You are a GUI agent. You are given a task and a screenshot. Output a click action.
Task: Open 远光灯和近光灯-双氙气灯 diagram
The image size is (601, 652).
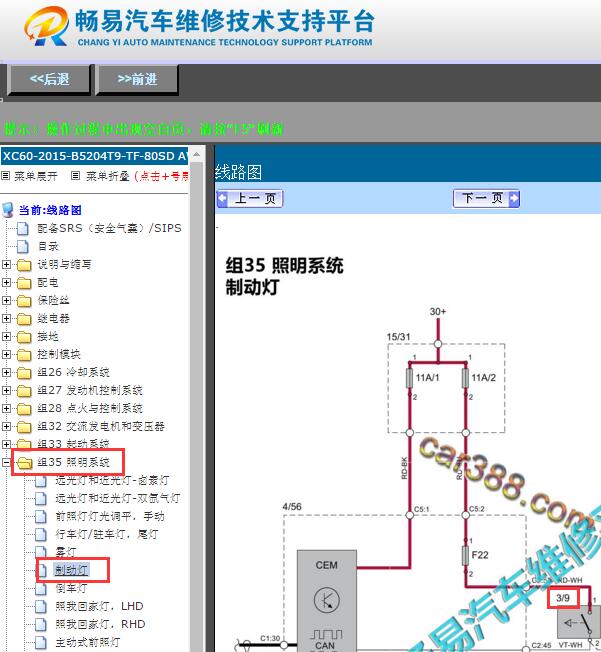tap(118, 499)
